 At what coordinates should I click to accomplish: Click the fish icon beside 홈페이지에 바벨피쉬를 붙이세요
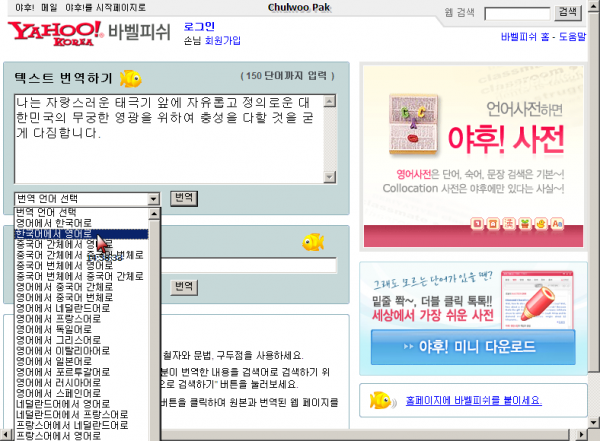(x=383, y=400)
